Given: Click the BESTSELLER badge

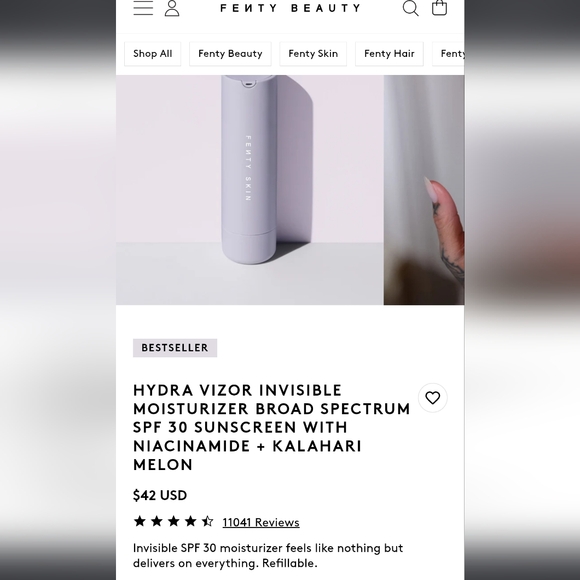Looking at the screenshot, I should tap(175, 348).
